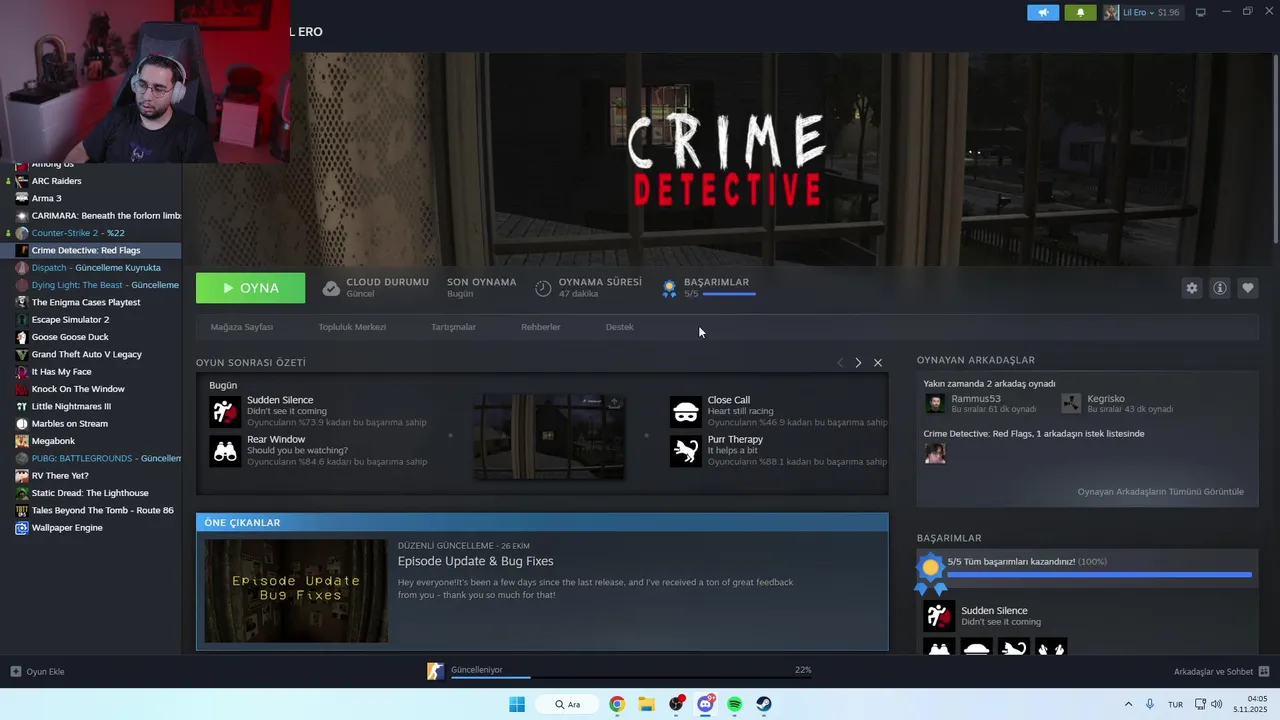The height and width of the screenshot is (720, 1280).
Task: Click the taskbar volume speaker icon
Action: 1217,704
